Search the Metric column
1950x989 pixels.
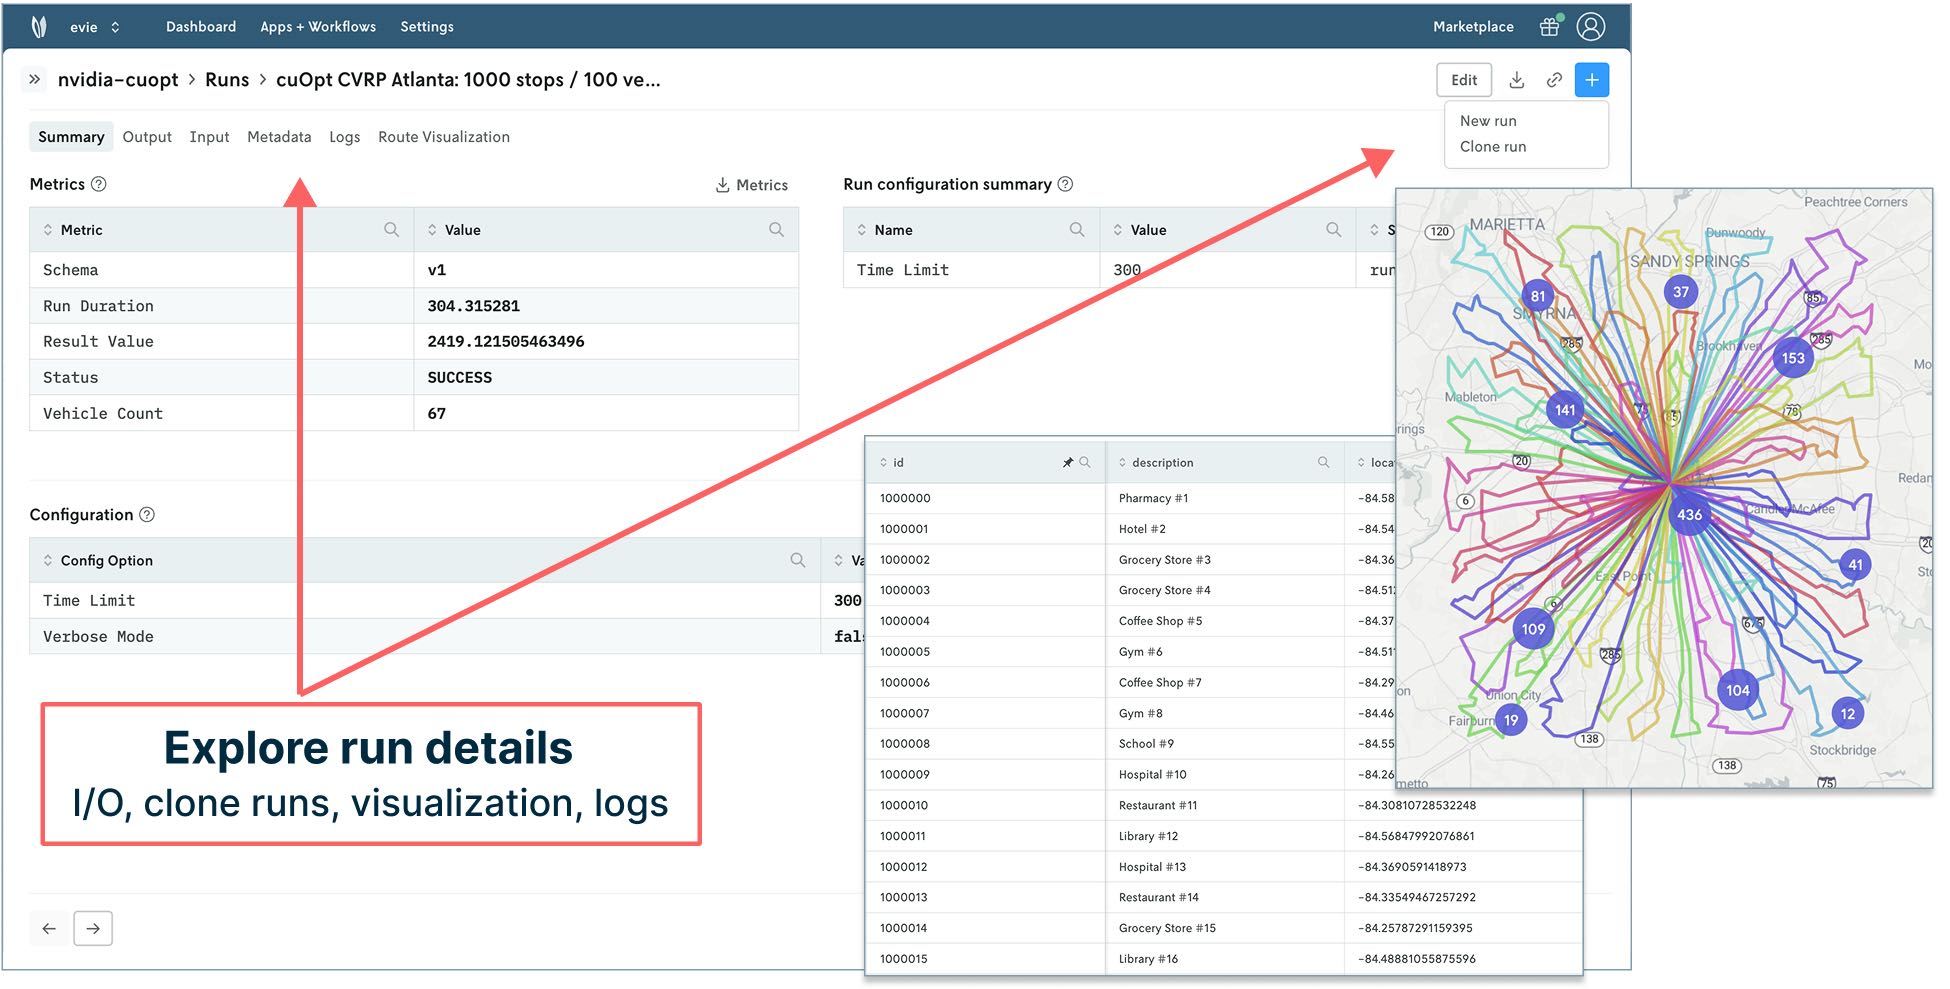click(x=391, y=230)
